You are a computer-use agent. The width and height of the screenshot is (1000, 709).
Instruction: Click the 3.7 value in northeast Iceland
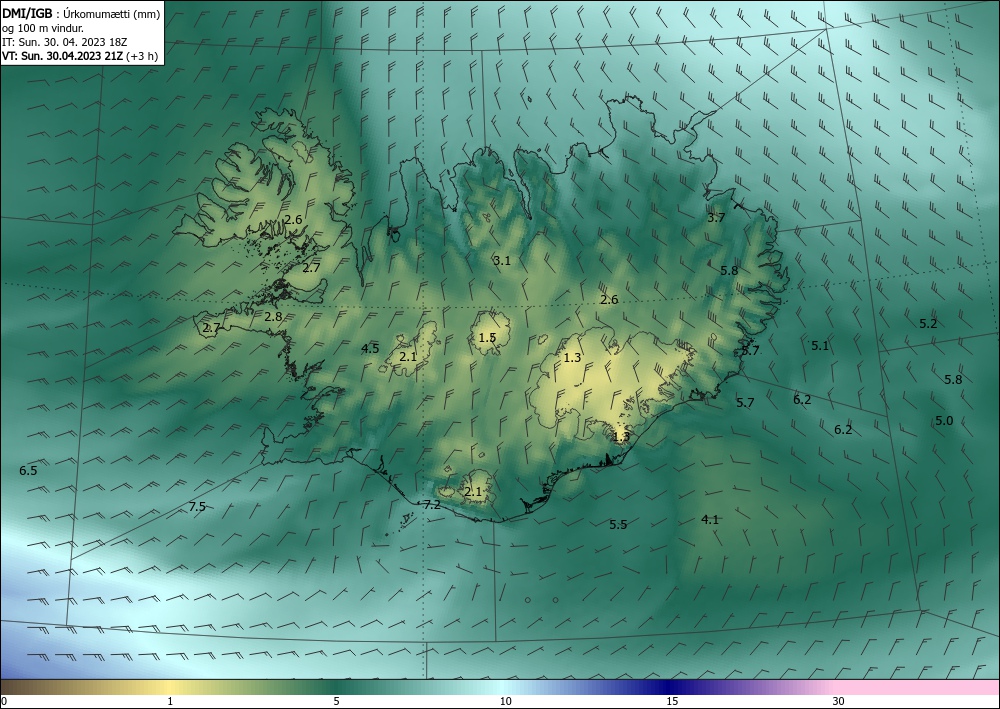pyautogui.click(x=716, y=218)
